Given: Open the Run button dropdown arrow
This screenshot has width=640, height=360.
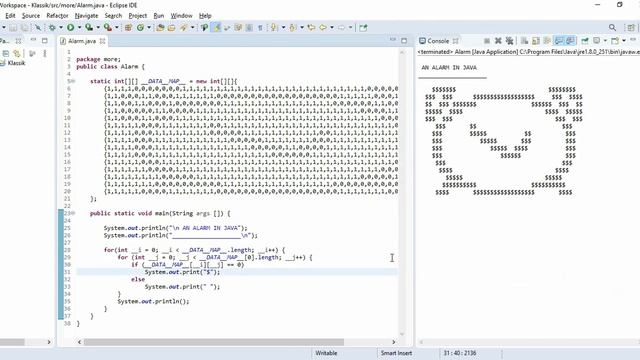Looking at the screenshot, I should [x=79, y=27].
